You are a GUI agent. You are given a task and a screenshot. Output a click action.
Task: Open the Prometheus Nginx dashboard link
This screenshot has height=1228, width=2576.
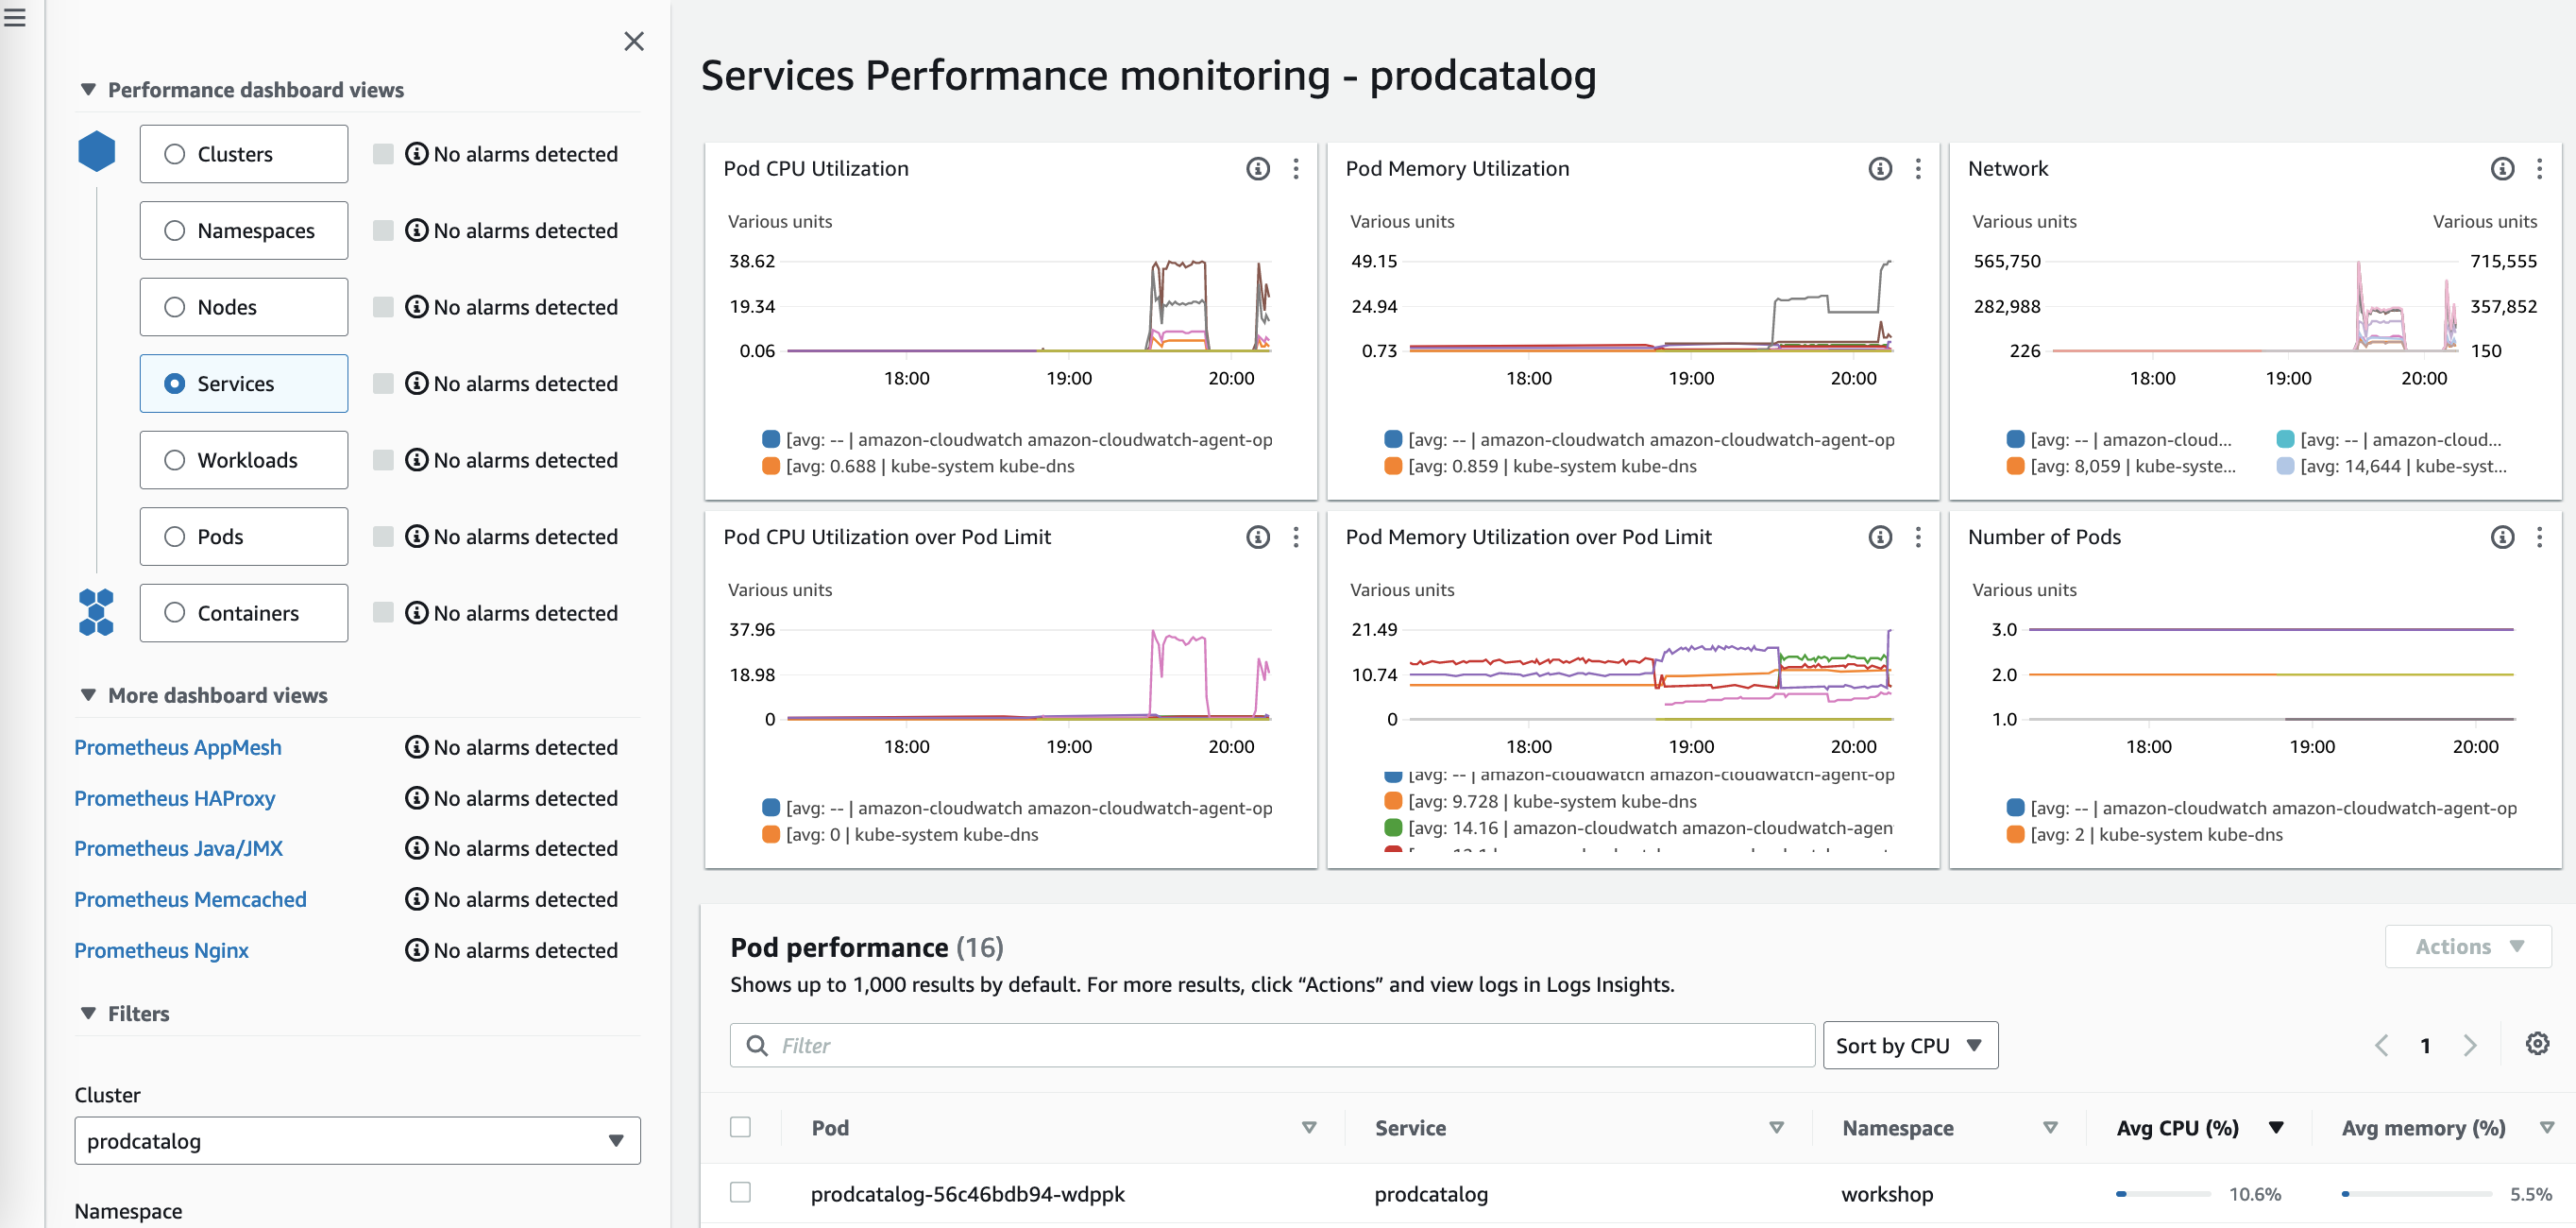pos(161,950)
